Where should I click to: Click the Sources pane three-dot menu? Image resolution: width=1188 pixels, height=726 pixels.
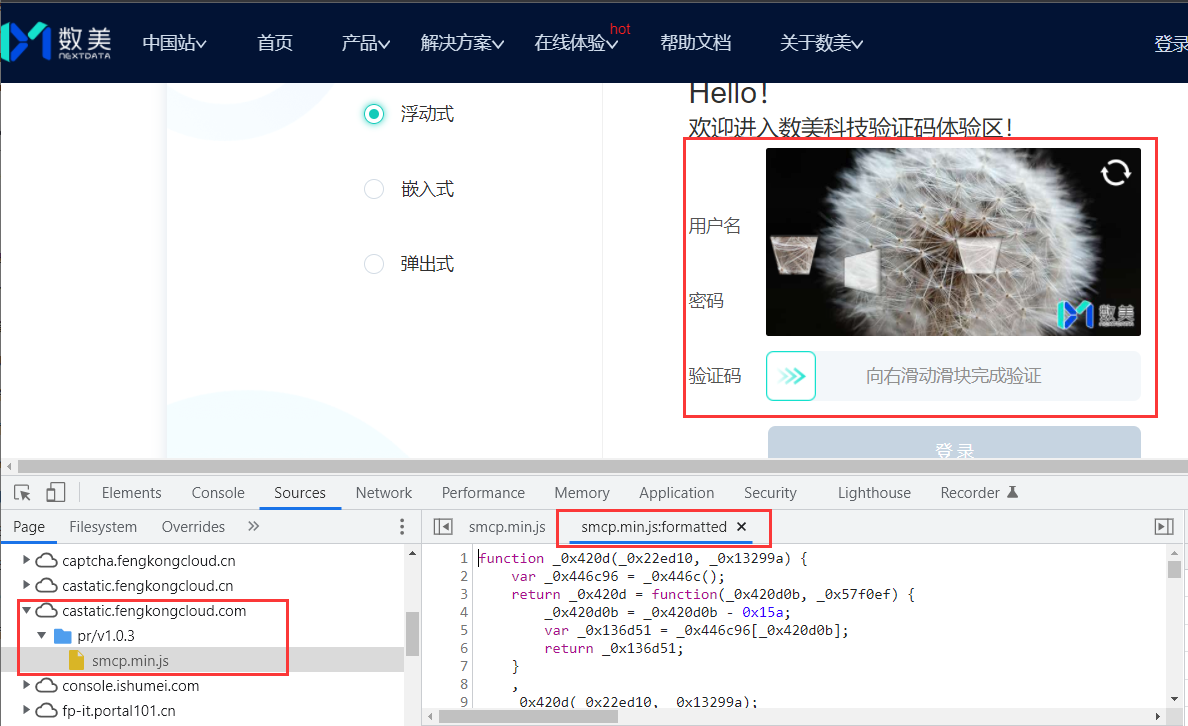402,527
